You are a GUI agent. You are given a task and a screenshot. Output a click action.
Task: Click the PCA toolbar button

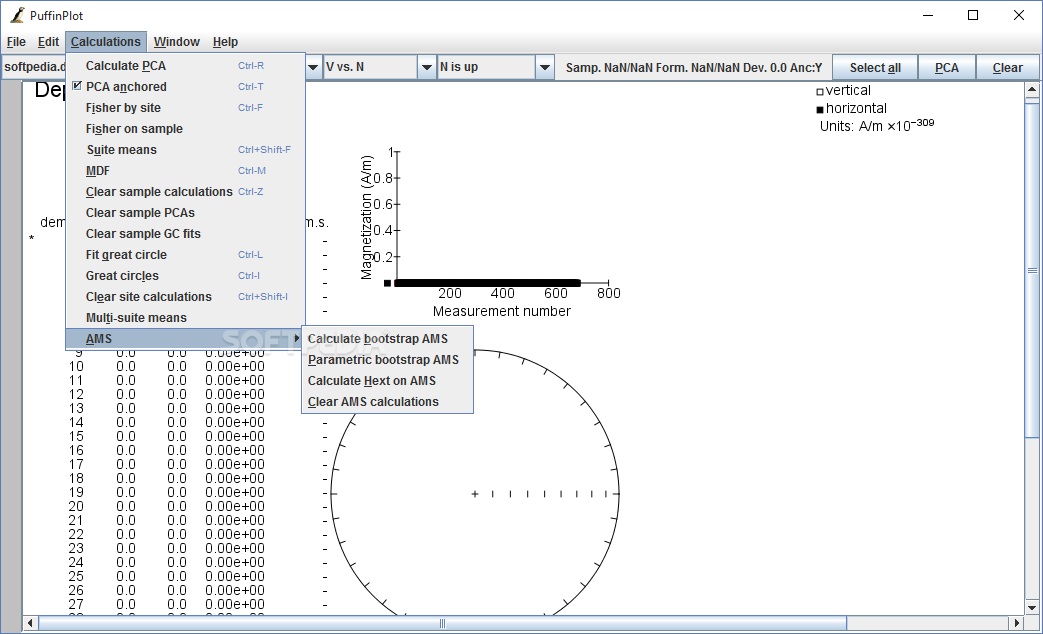[947, 68]
